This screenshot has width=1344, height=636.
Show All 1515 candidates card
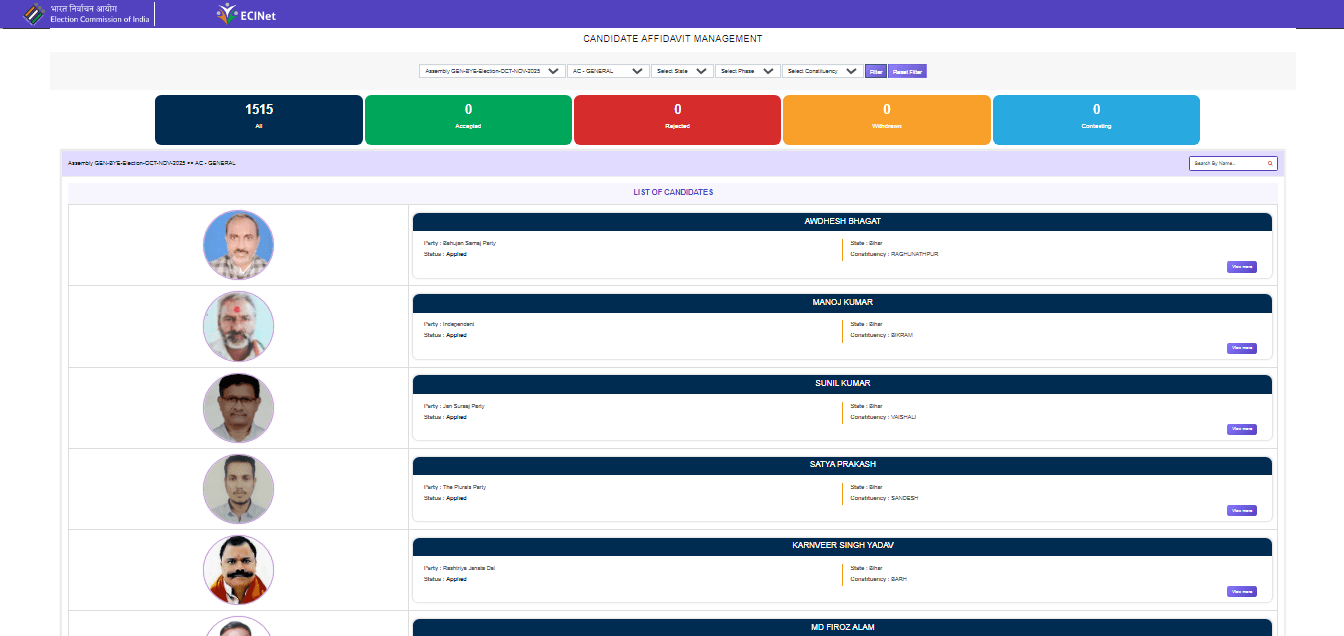coord(259,120)
